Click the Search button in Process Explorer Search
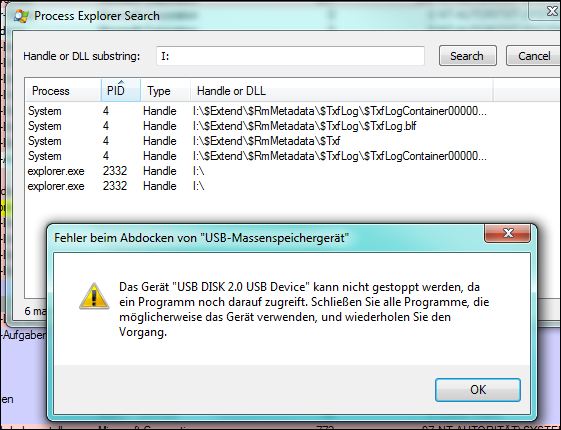The width and height of the screenshot is (561, 430). [x=468, y=56]
